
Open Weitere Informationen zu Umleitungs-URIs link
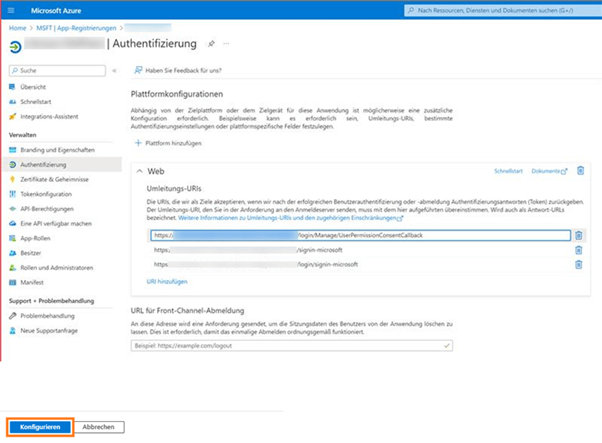(x=291, y=218)
